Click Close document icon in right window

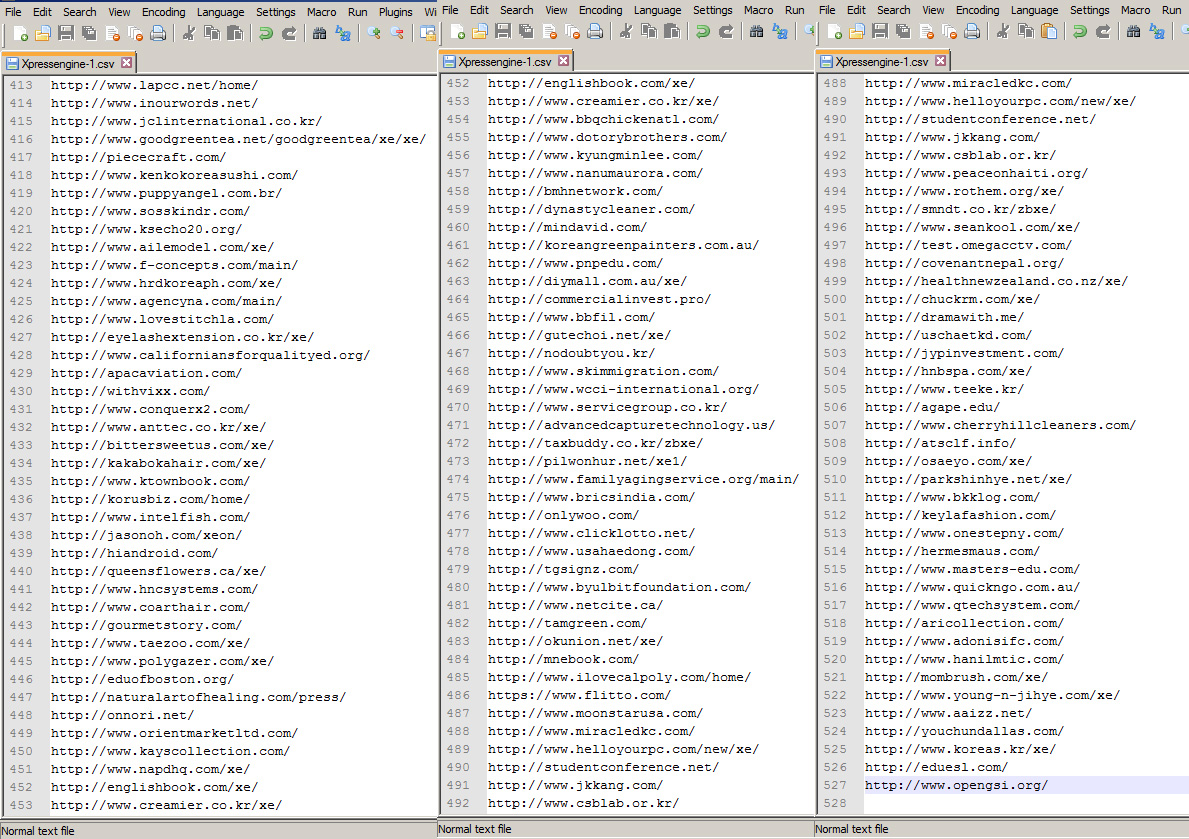click(x=927, y=31)
